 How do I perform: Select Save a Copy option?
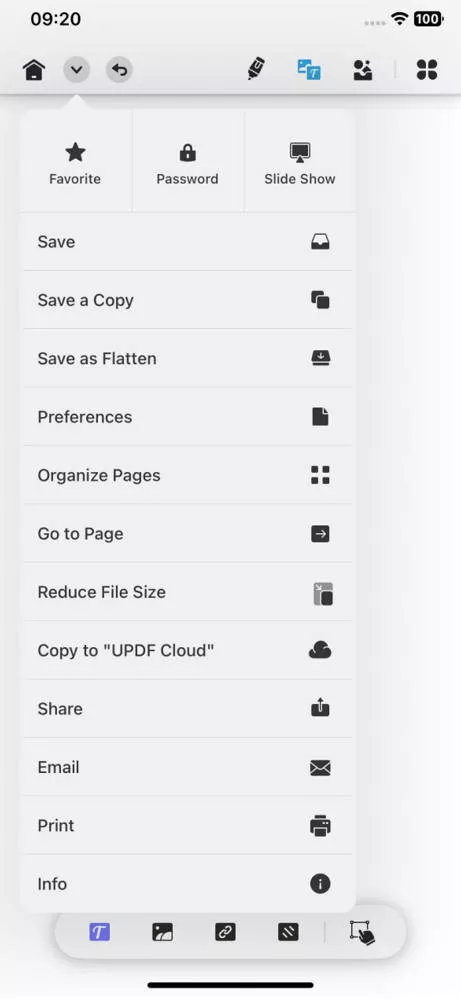coord(187,300)
